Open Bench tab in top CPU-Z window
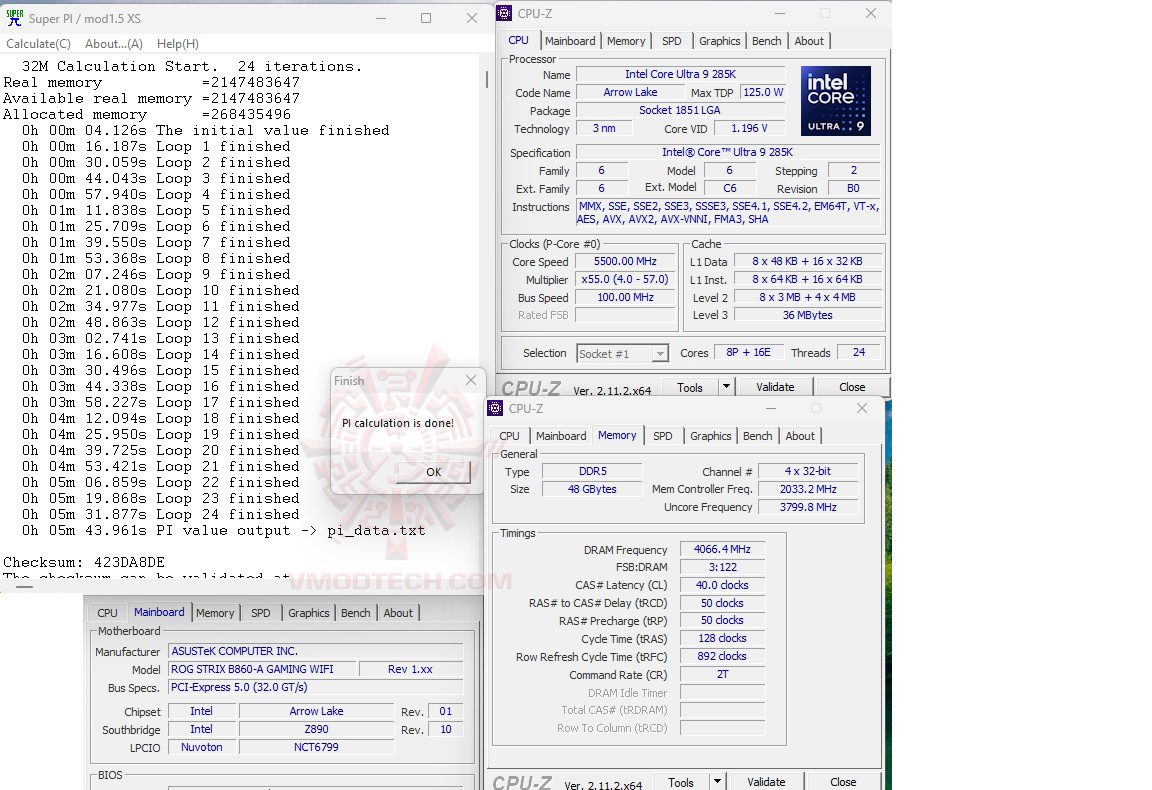The image size is (1152, 790). coord(766,41)
